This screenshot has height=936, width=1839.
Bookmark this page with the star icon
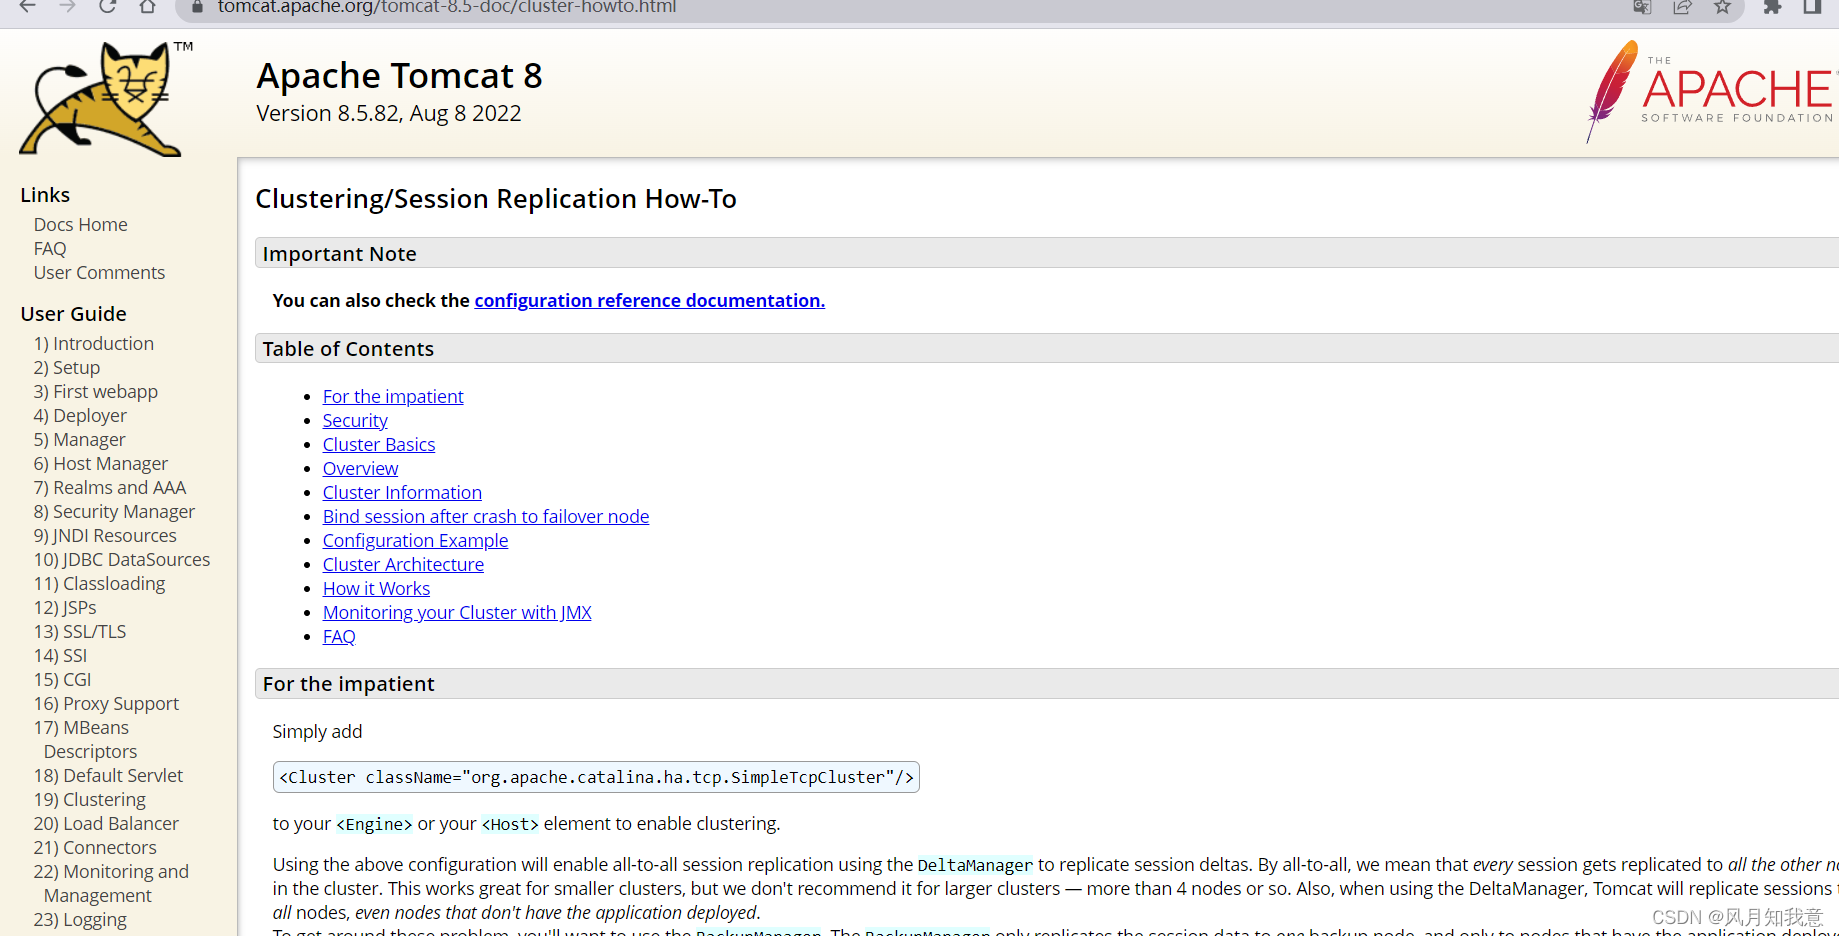pyautogui.click(x=1722, y=7)
